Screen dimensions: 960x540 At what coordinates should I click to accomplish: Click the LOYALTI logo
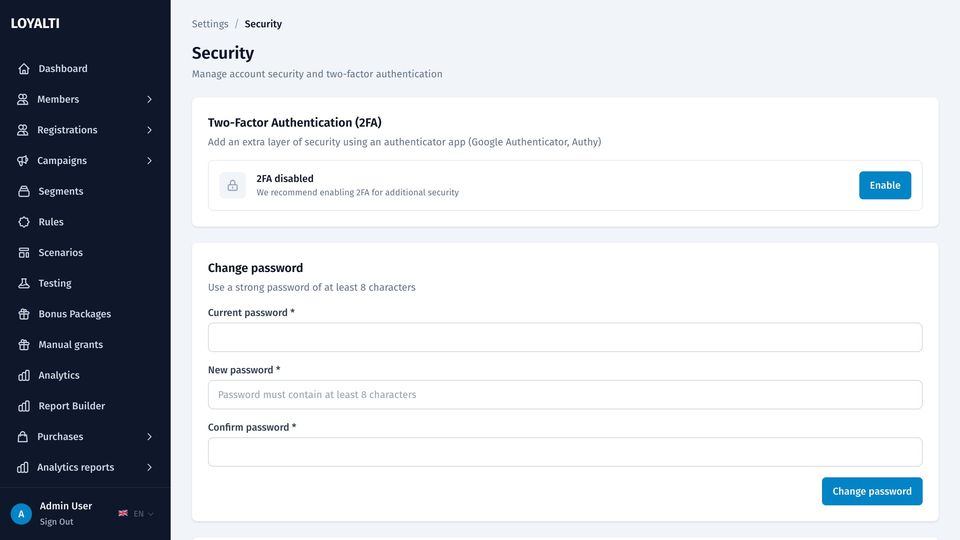click(35, 23)
